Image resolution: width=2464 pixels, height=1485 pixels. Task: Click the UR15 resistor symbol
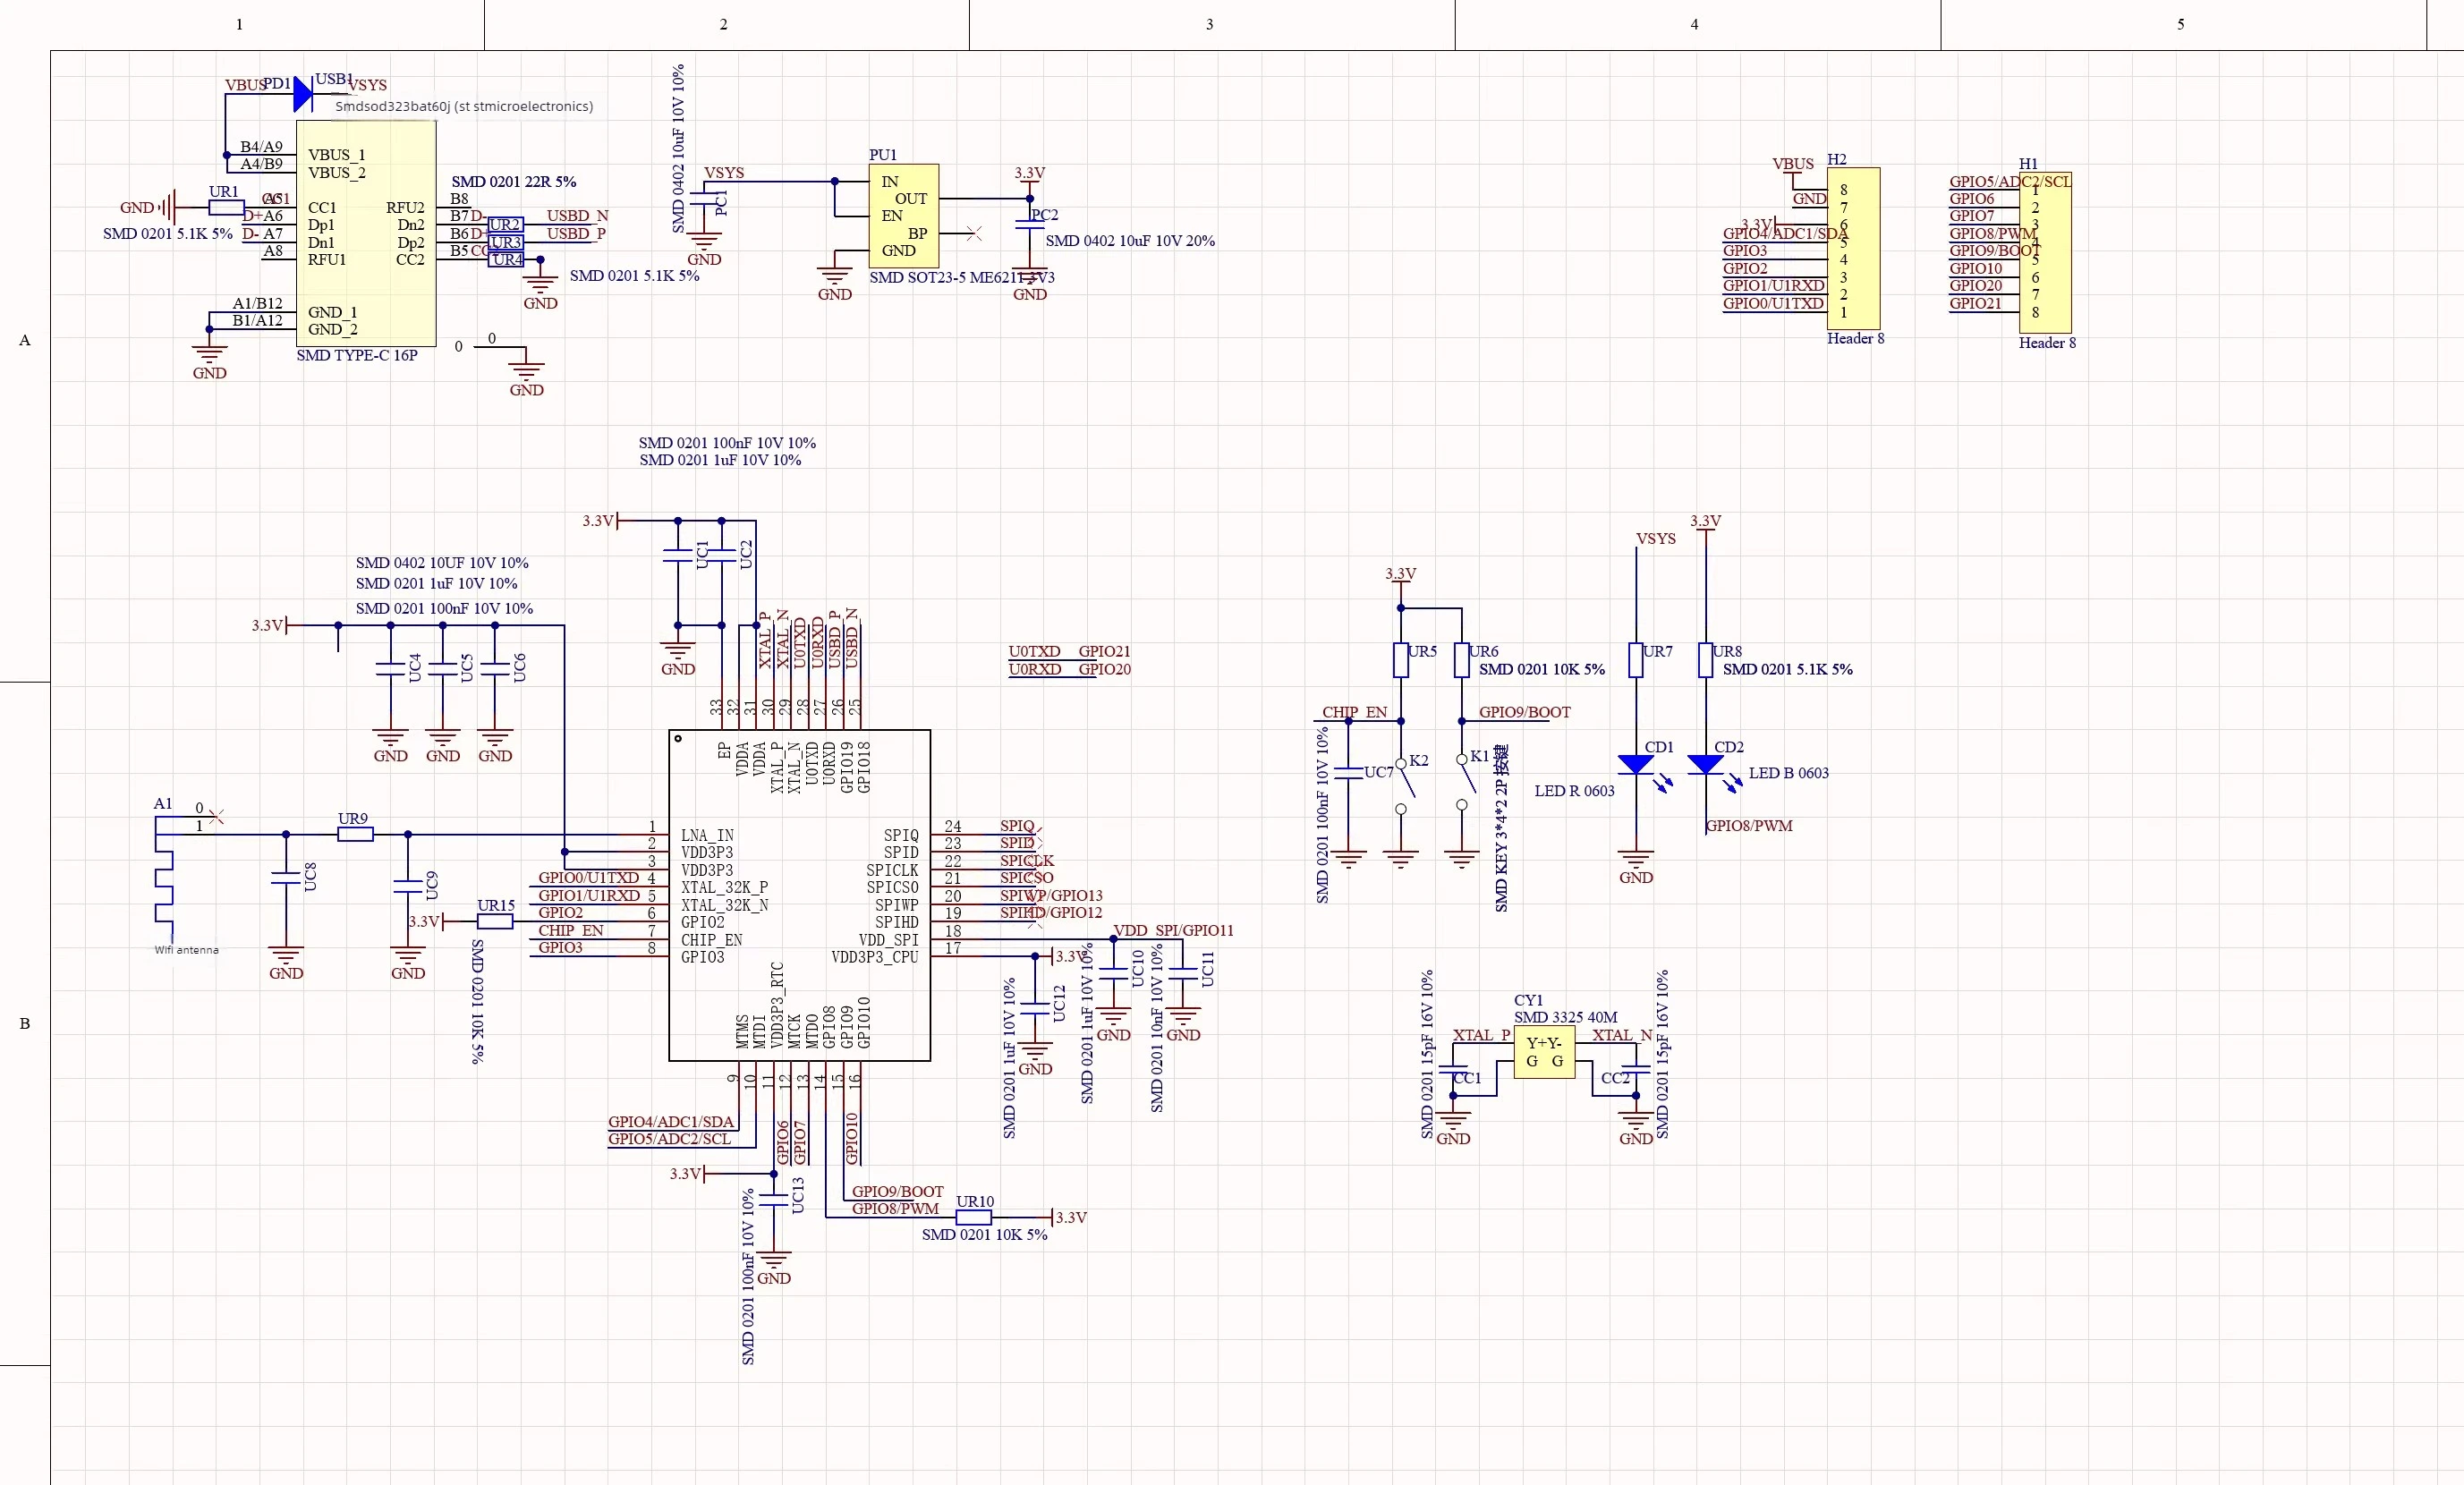(495, 921)
